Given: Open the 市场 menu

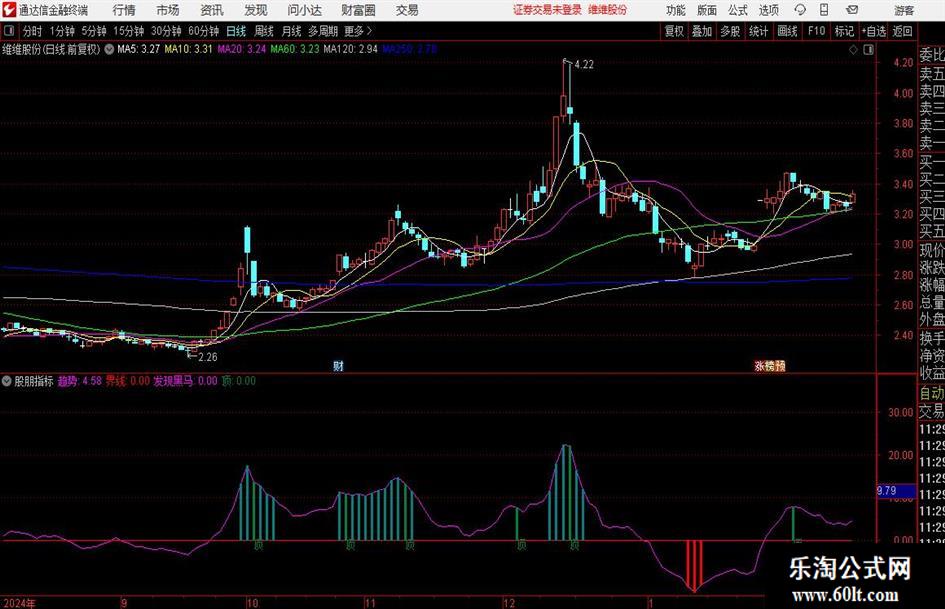Looking at the screenshot, I should 168,10.
